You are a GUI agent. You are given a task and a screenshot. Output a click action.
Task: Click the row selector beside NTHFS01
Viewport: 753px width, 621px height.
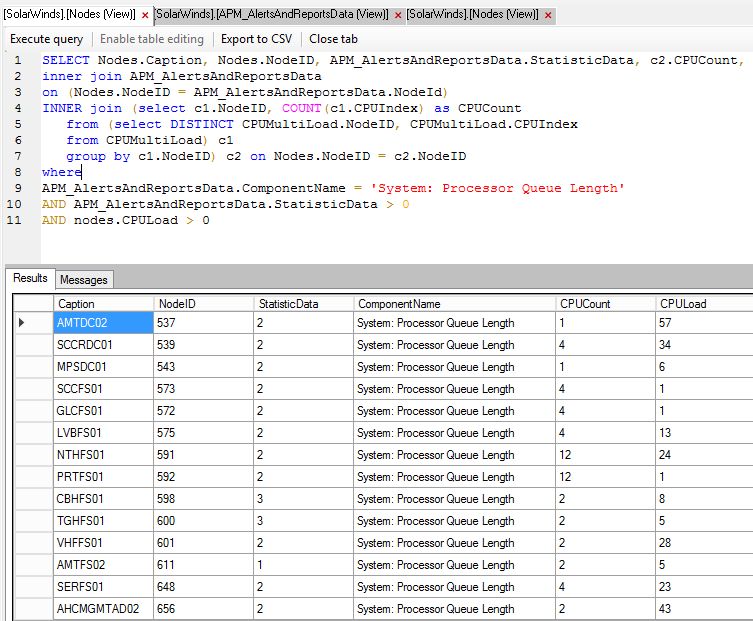pyautogui.click(x=32, y=455)
